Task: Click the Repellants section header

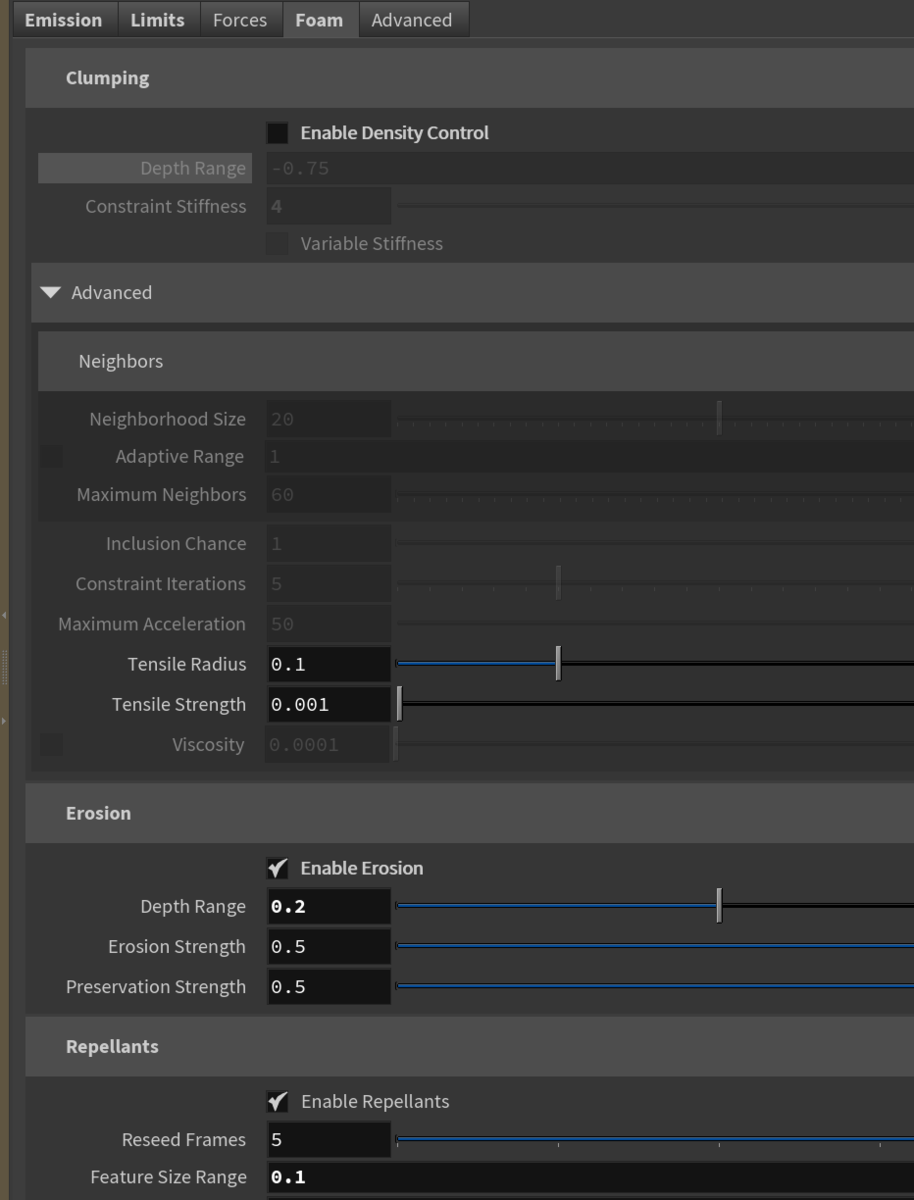Action: pos(469,1047)
